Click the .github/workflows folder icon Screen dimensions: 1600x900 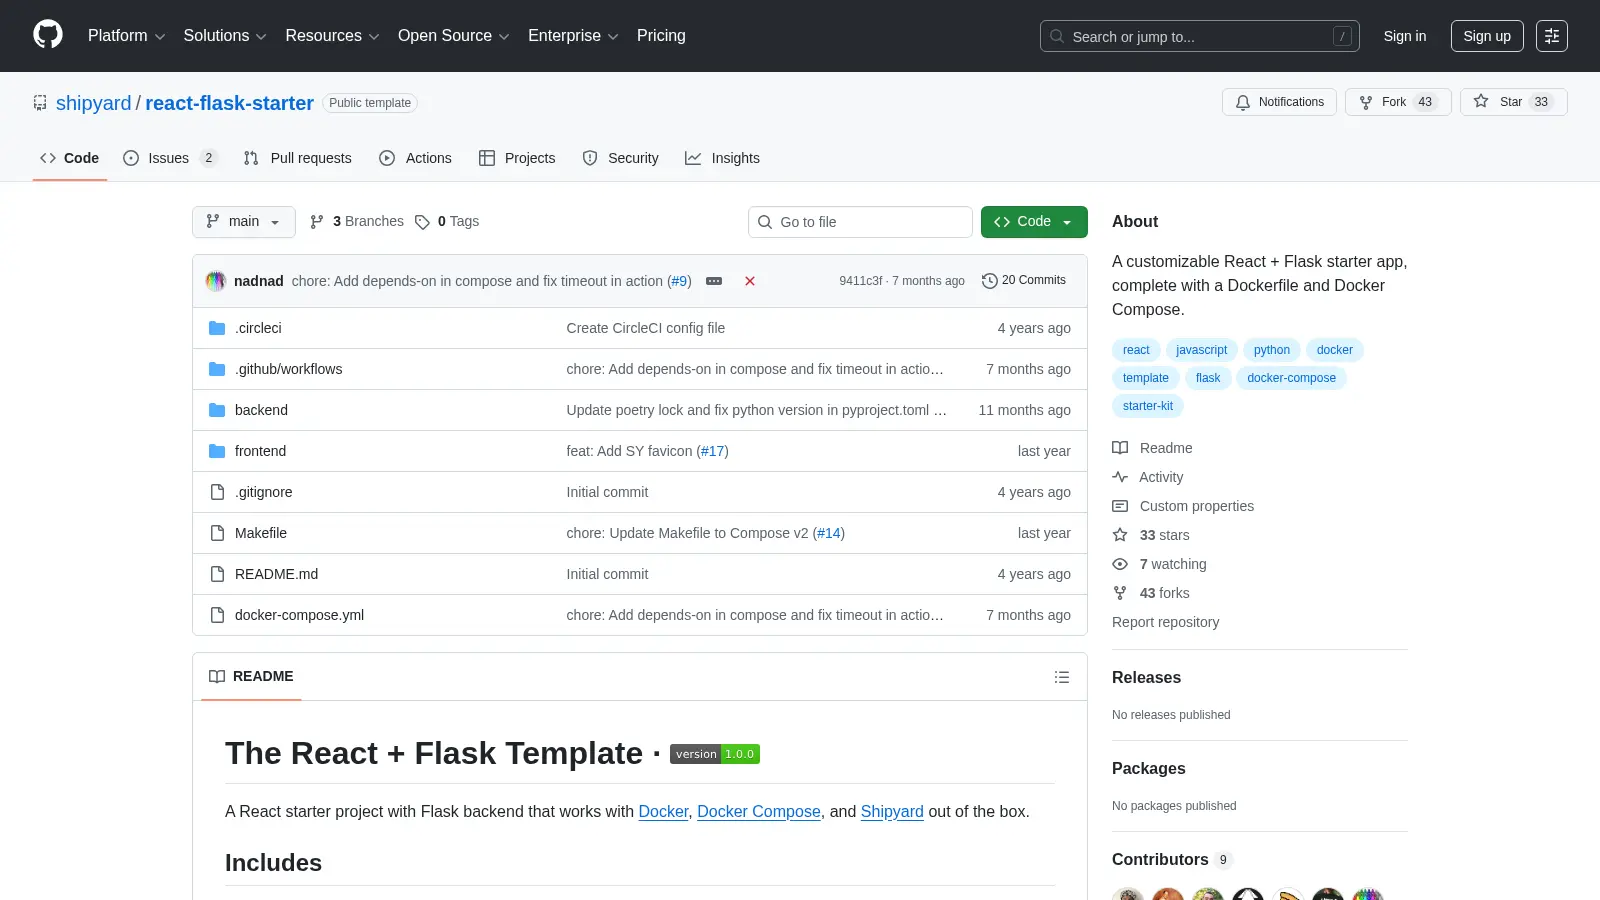pos(217,369)
